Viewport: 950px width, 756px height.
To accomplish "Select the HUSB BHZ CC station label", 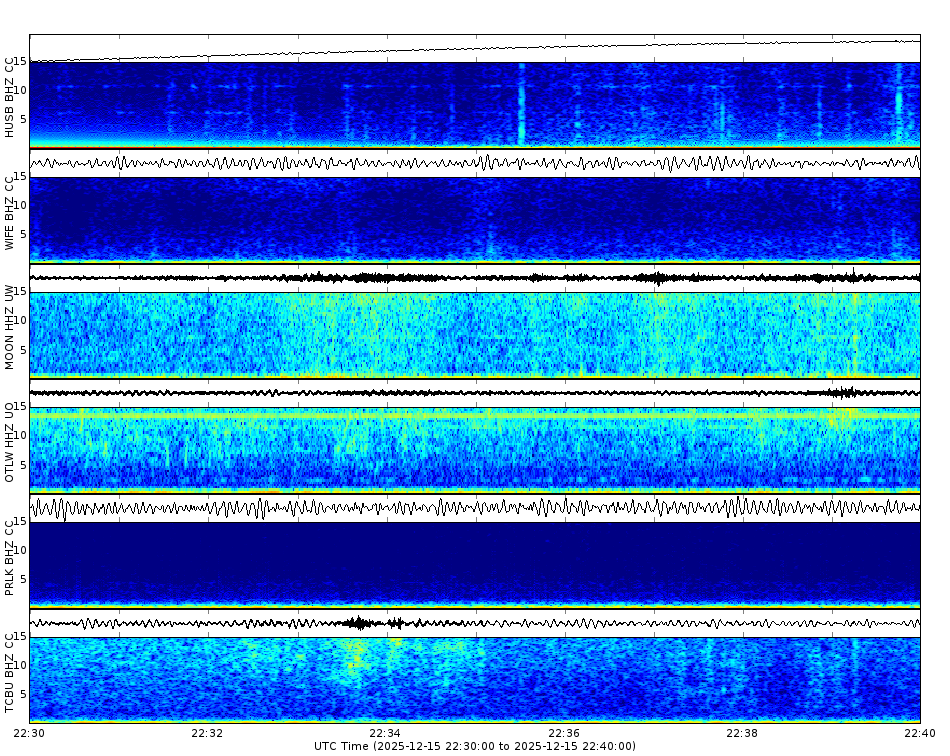I will [x=11, y=100].
